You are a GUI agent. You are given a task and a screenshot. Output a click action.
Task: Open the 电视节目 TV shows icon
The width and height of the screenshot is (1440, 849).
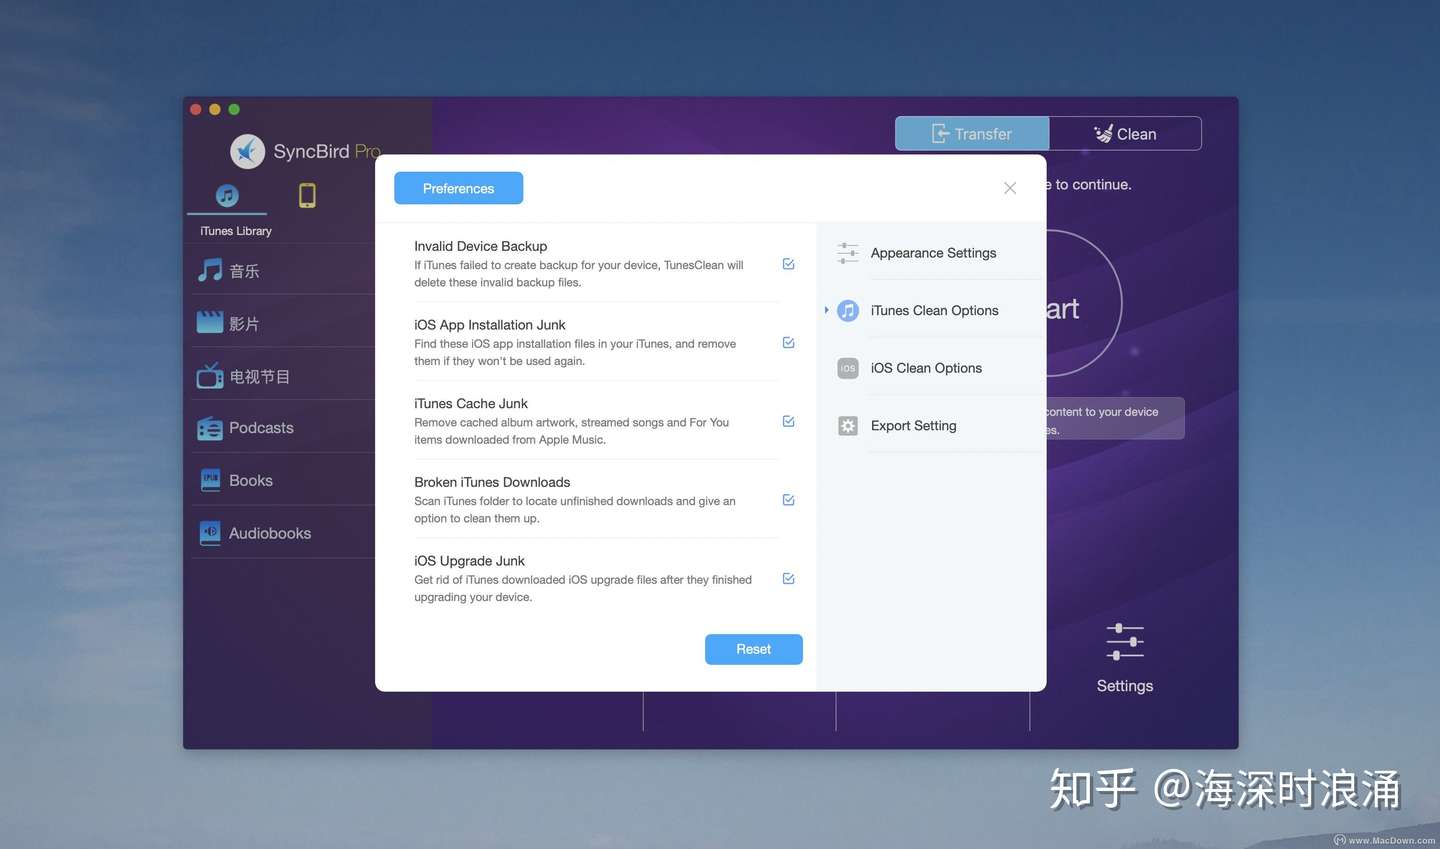click(x=210, y=375)
